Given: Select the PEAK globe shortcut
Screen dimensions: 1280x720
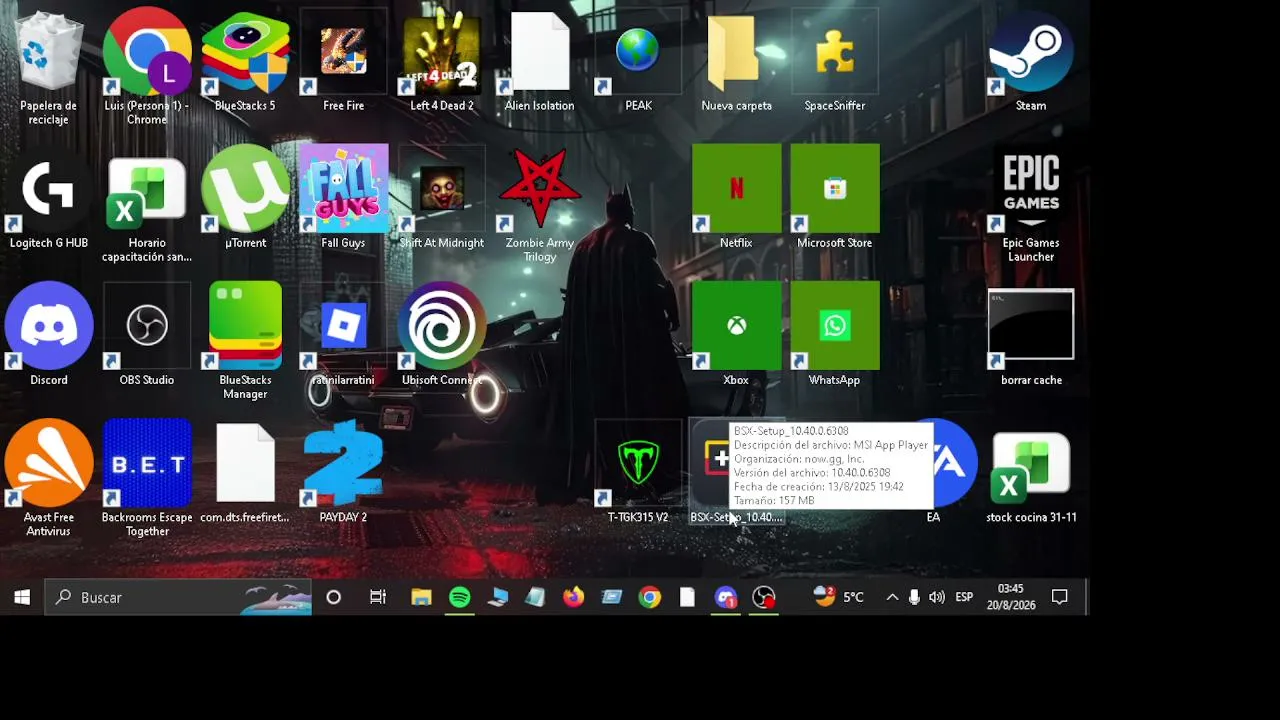Looking at the screenshot, I should click(638, 60).
